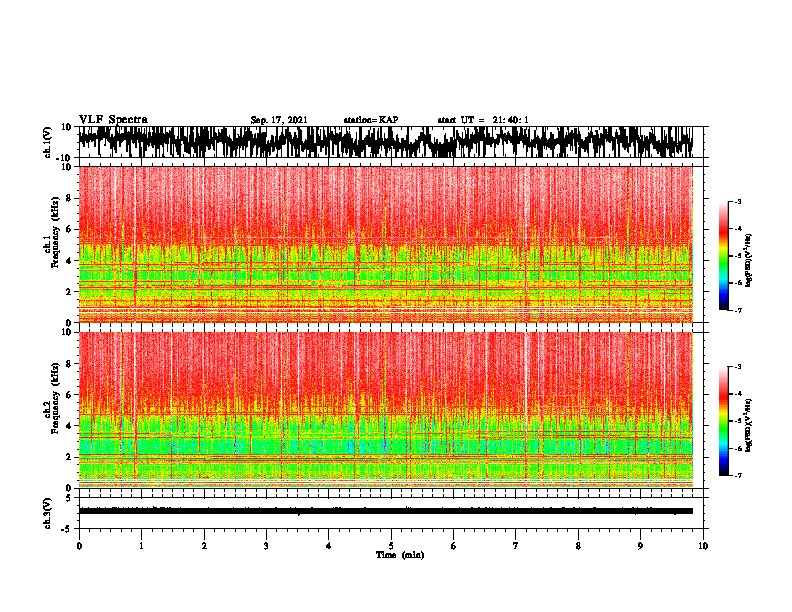This screenshot has height=612, width=792.
Task: Click time axis tick label "9"
Action: click(x=640, y=546)
